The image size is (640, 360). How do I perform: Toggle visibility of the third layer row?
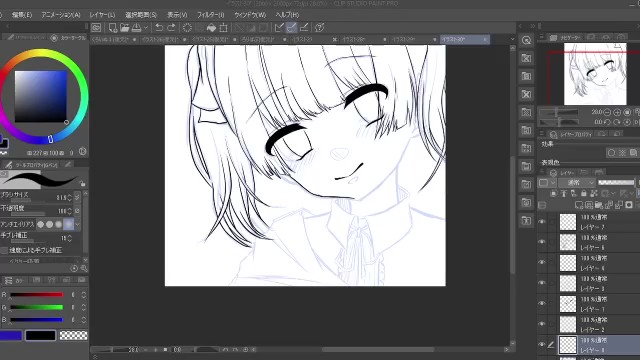[x=542, y=262]
